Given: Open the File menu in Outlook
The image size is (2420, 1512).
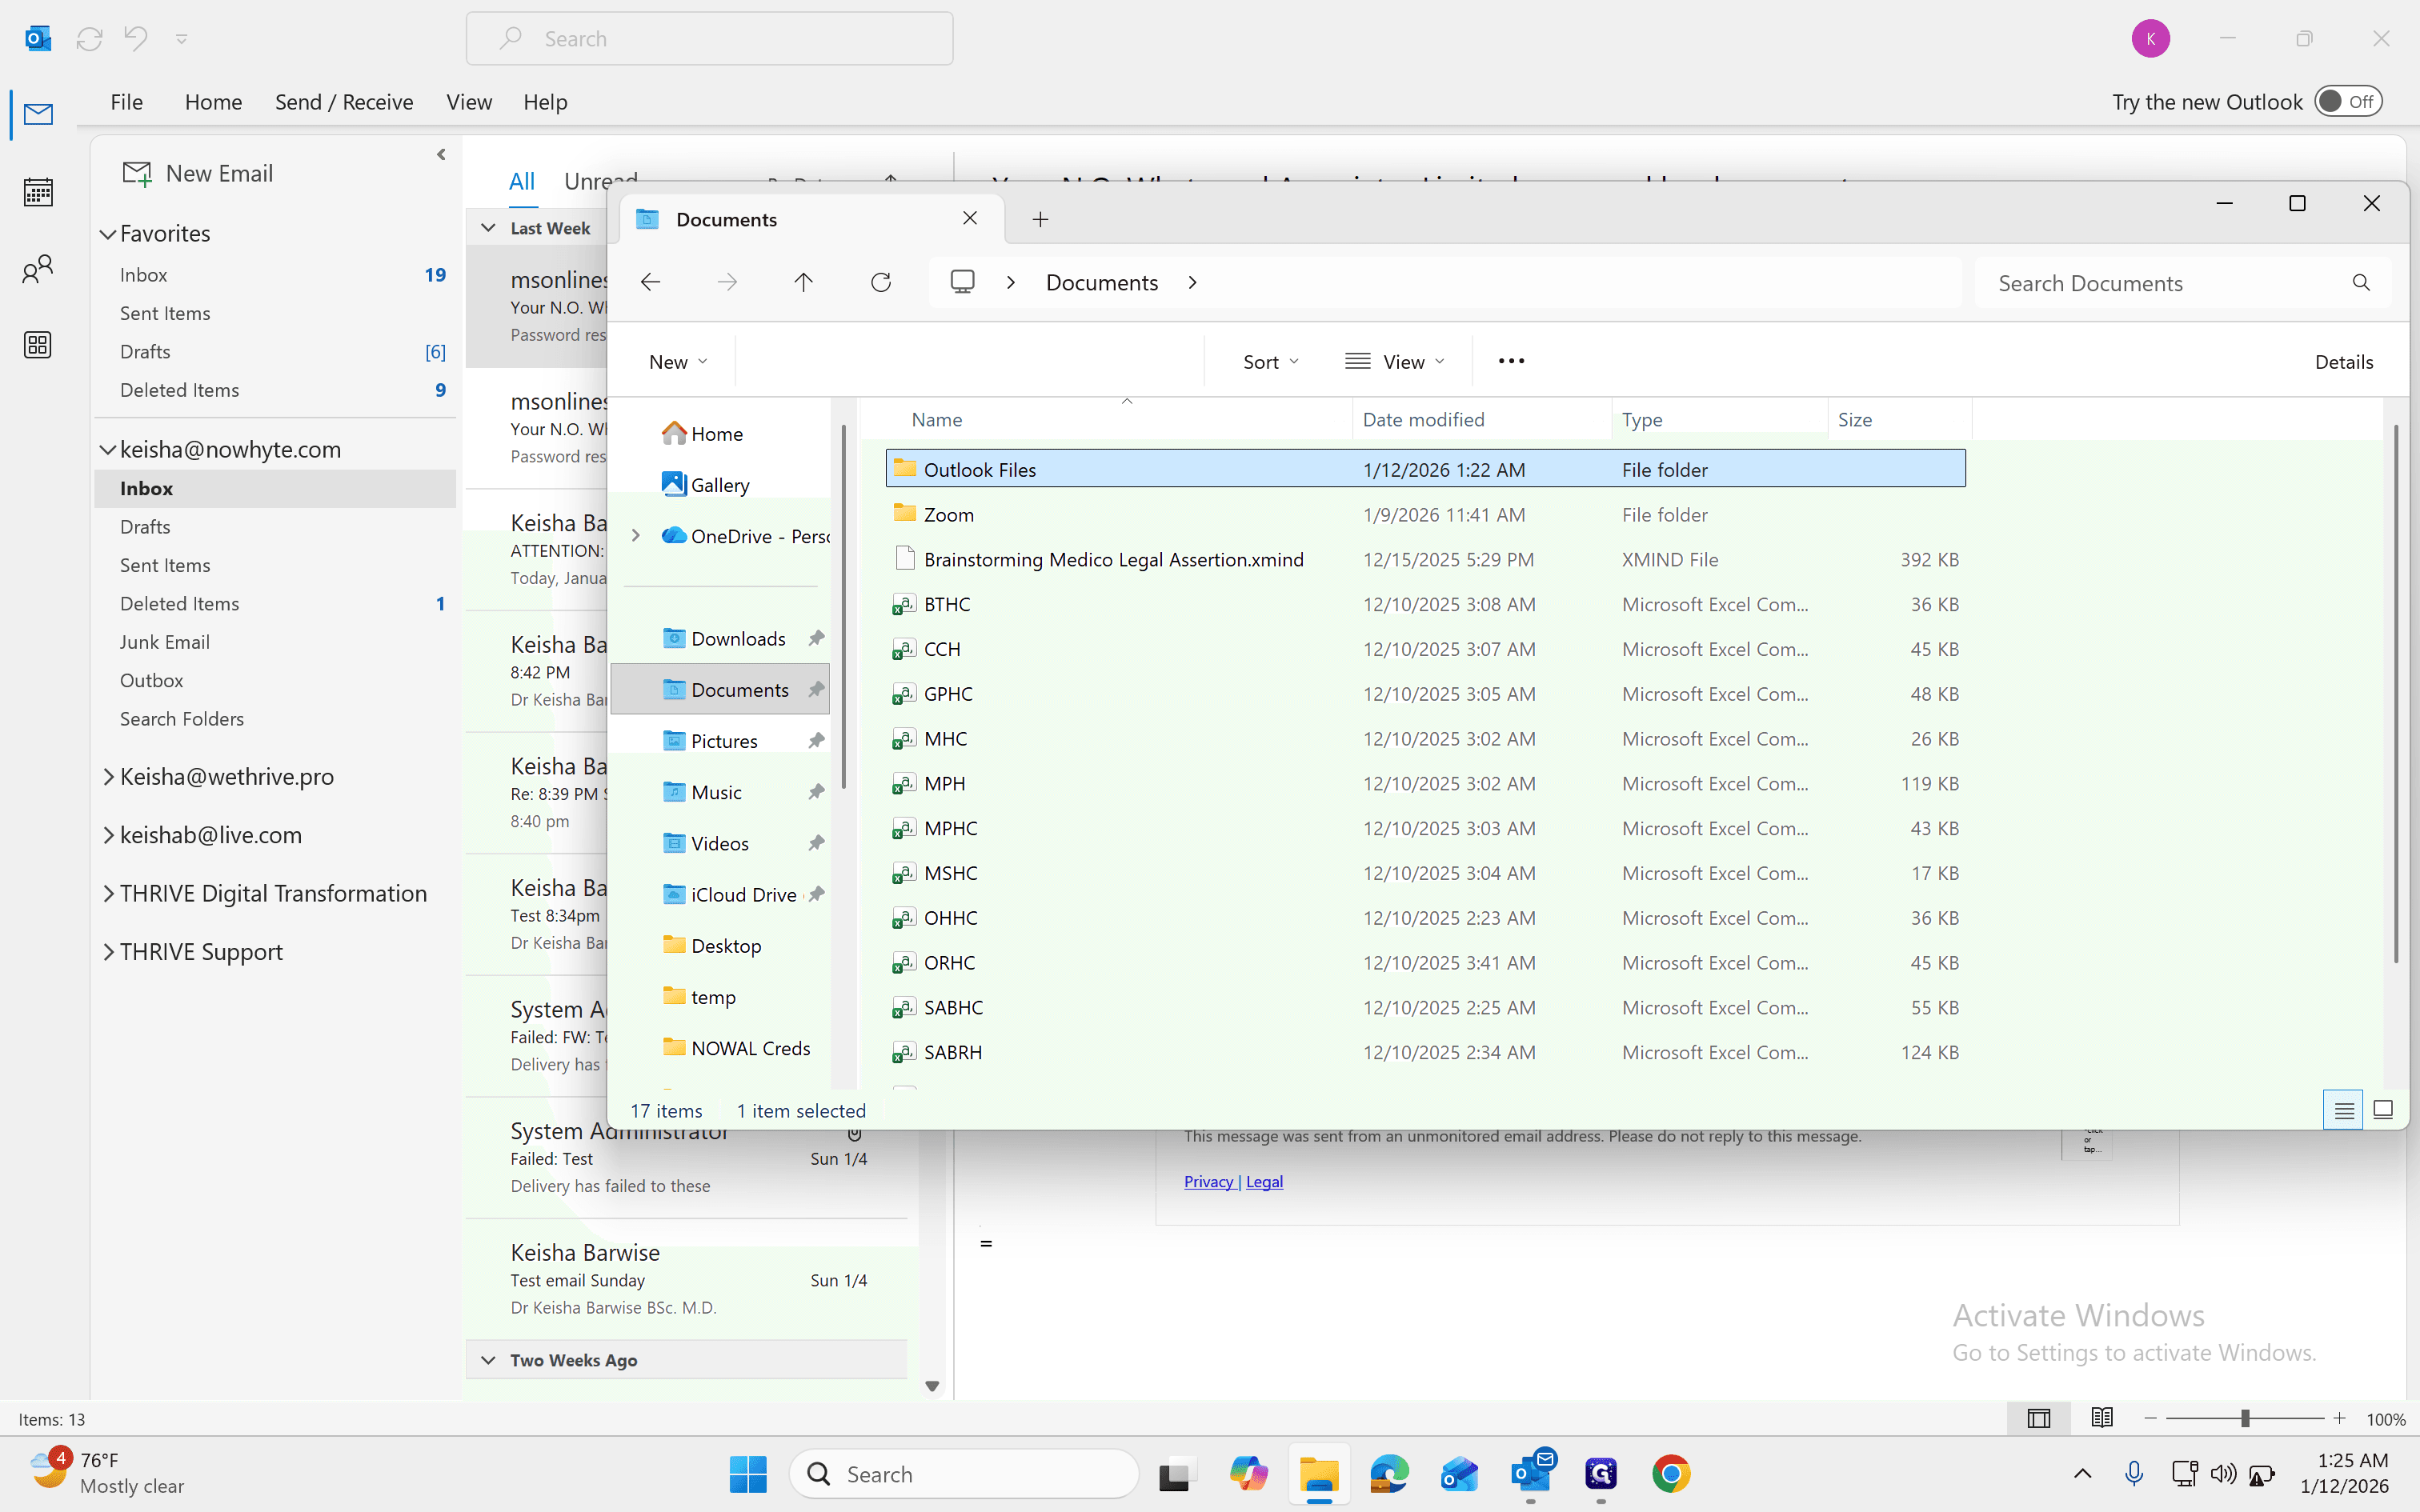Looking at the screenshot, I should [126, 102].
